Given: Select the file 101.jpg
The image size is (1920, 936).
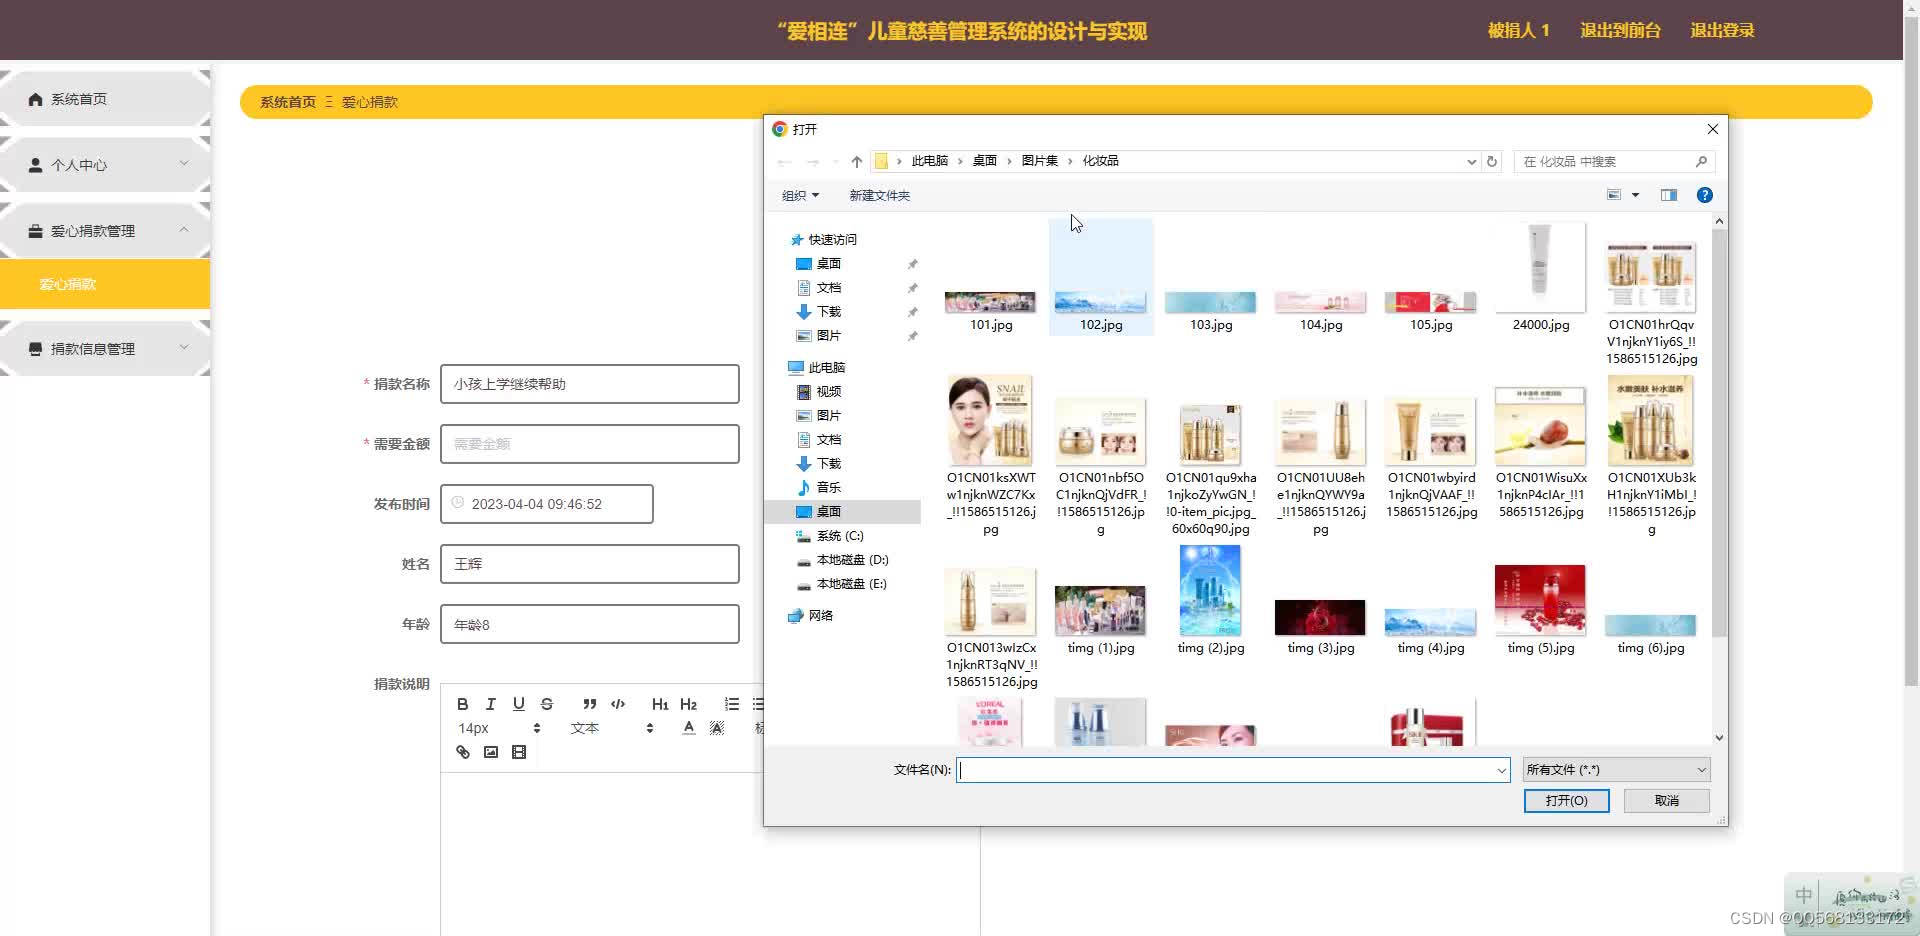Looking at the screenshot, I should coord(991,303).
